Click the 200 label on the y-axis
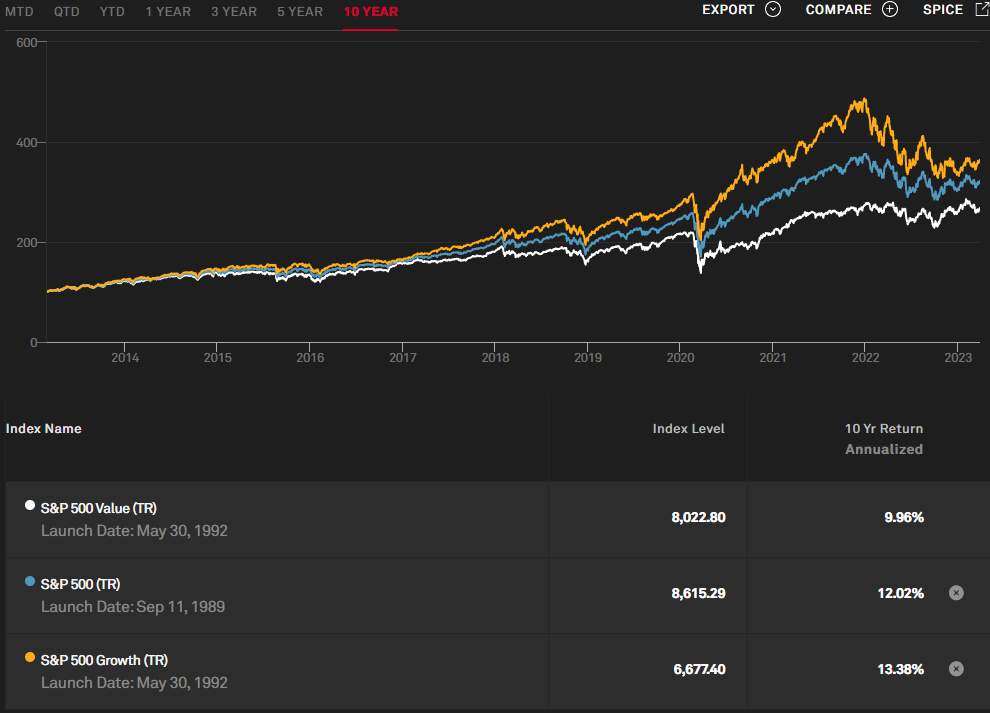This screenshot has width=990, height=713. coord(27,243)
